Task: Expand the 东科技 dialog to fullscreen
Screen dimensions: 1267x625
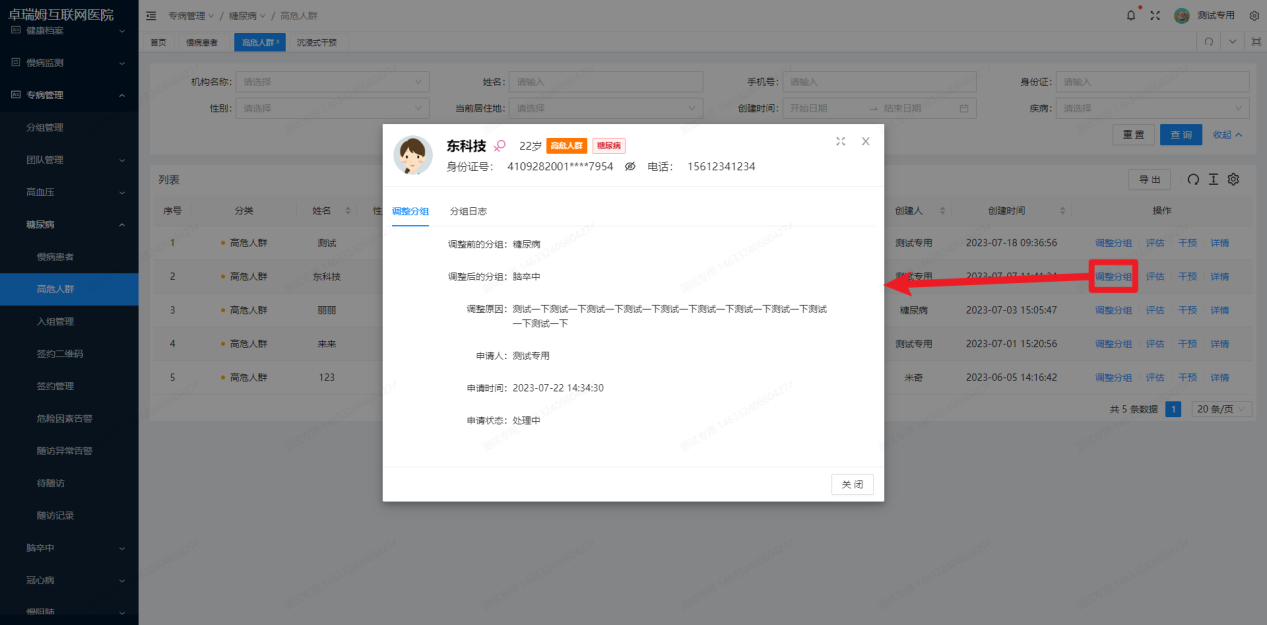Action: (840, 141)
